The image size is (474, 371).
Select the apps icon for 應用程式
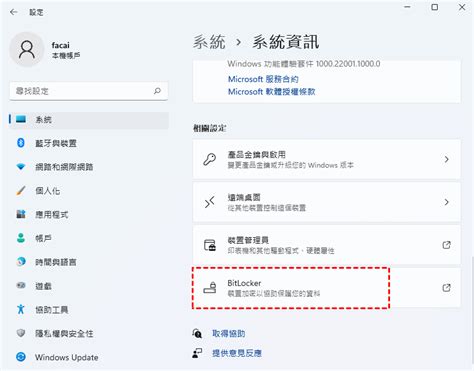click(x=21, y=214)
